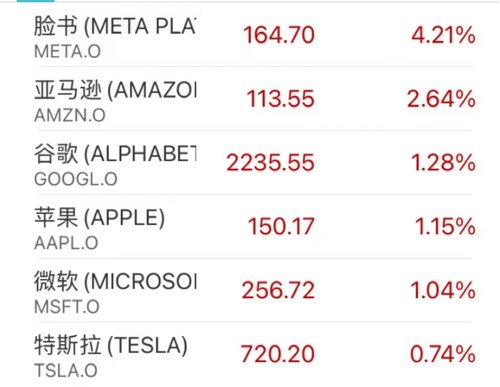Open the Meta Platforms stock row
Viewport: 500px width, 387px height.
[253, 35]
